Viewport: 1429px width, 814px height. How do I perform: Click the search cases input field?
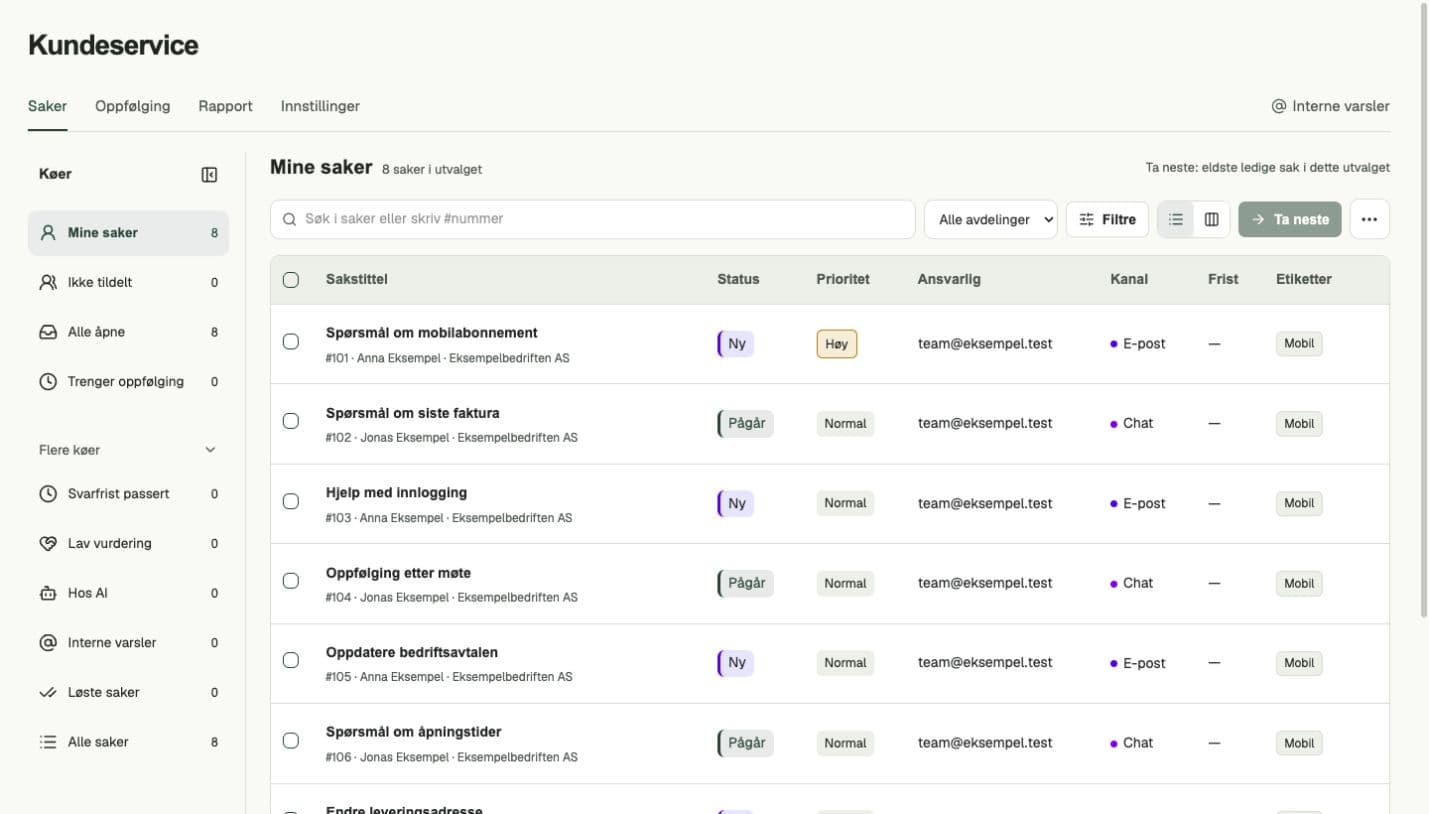tap(593, 219)
